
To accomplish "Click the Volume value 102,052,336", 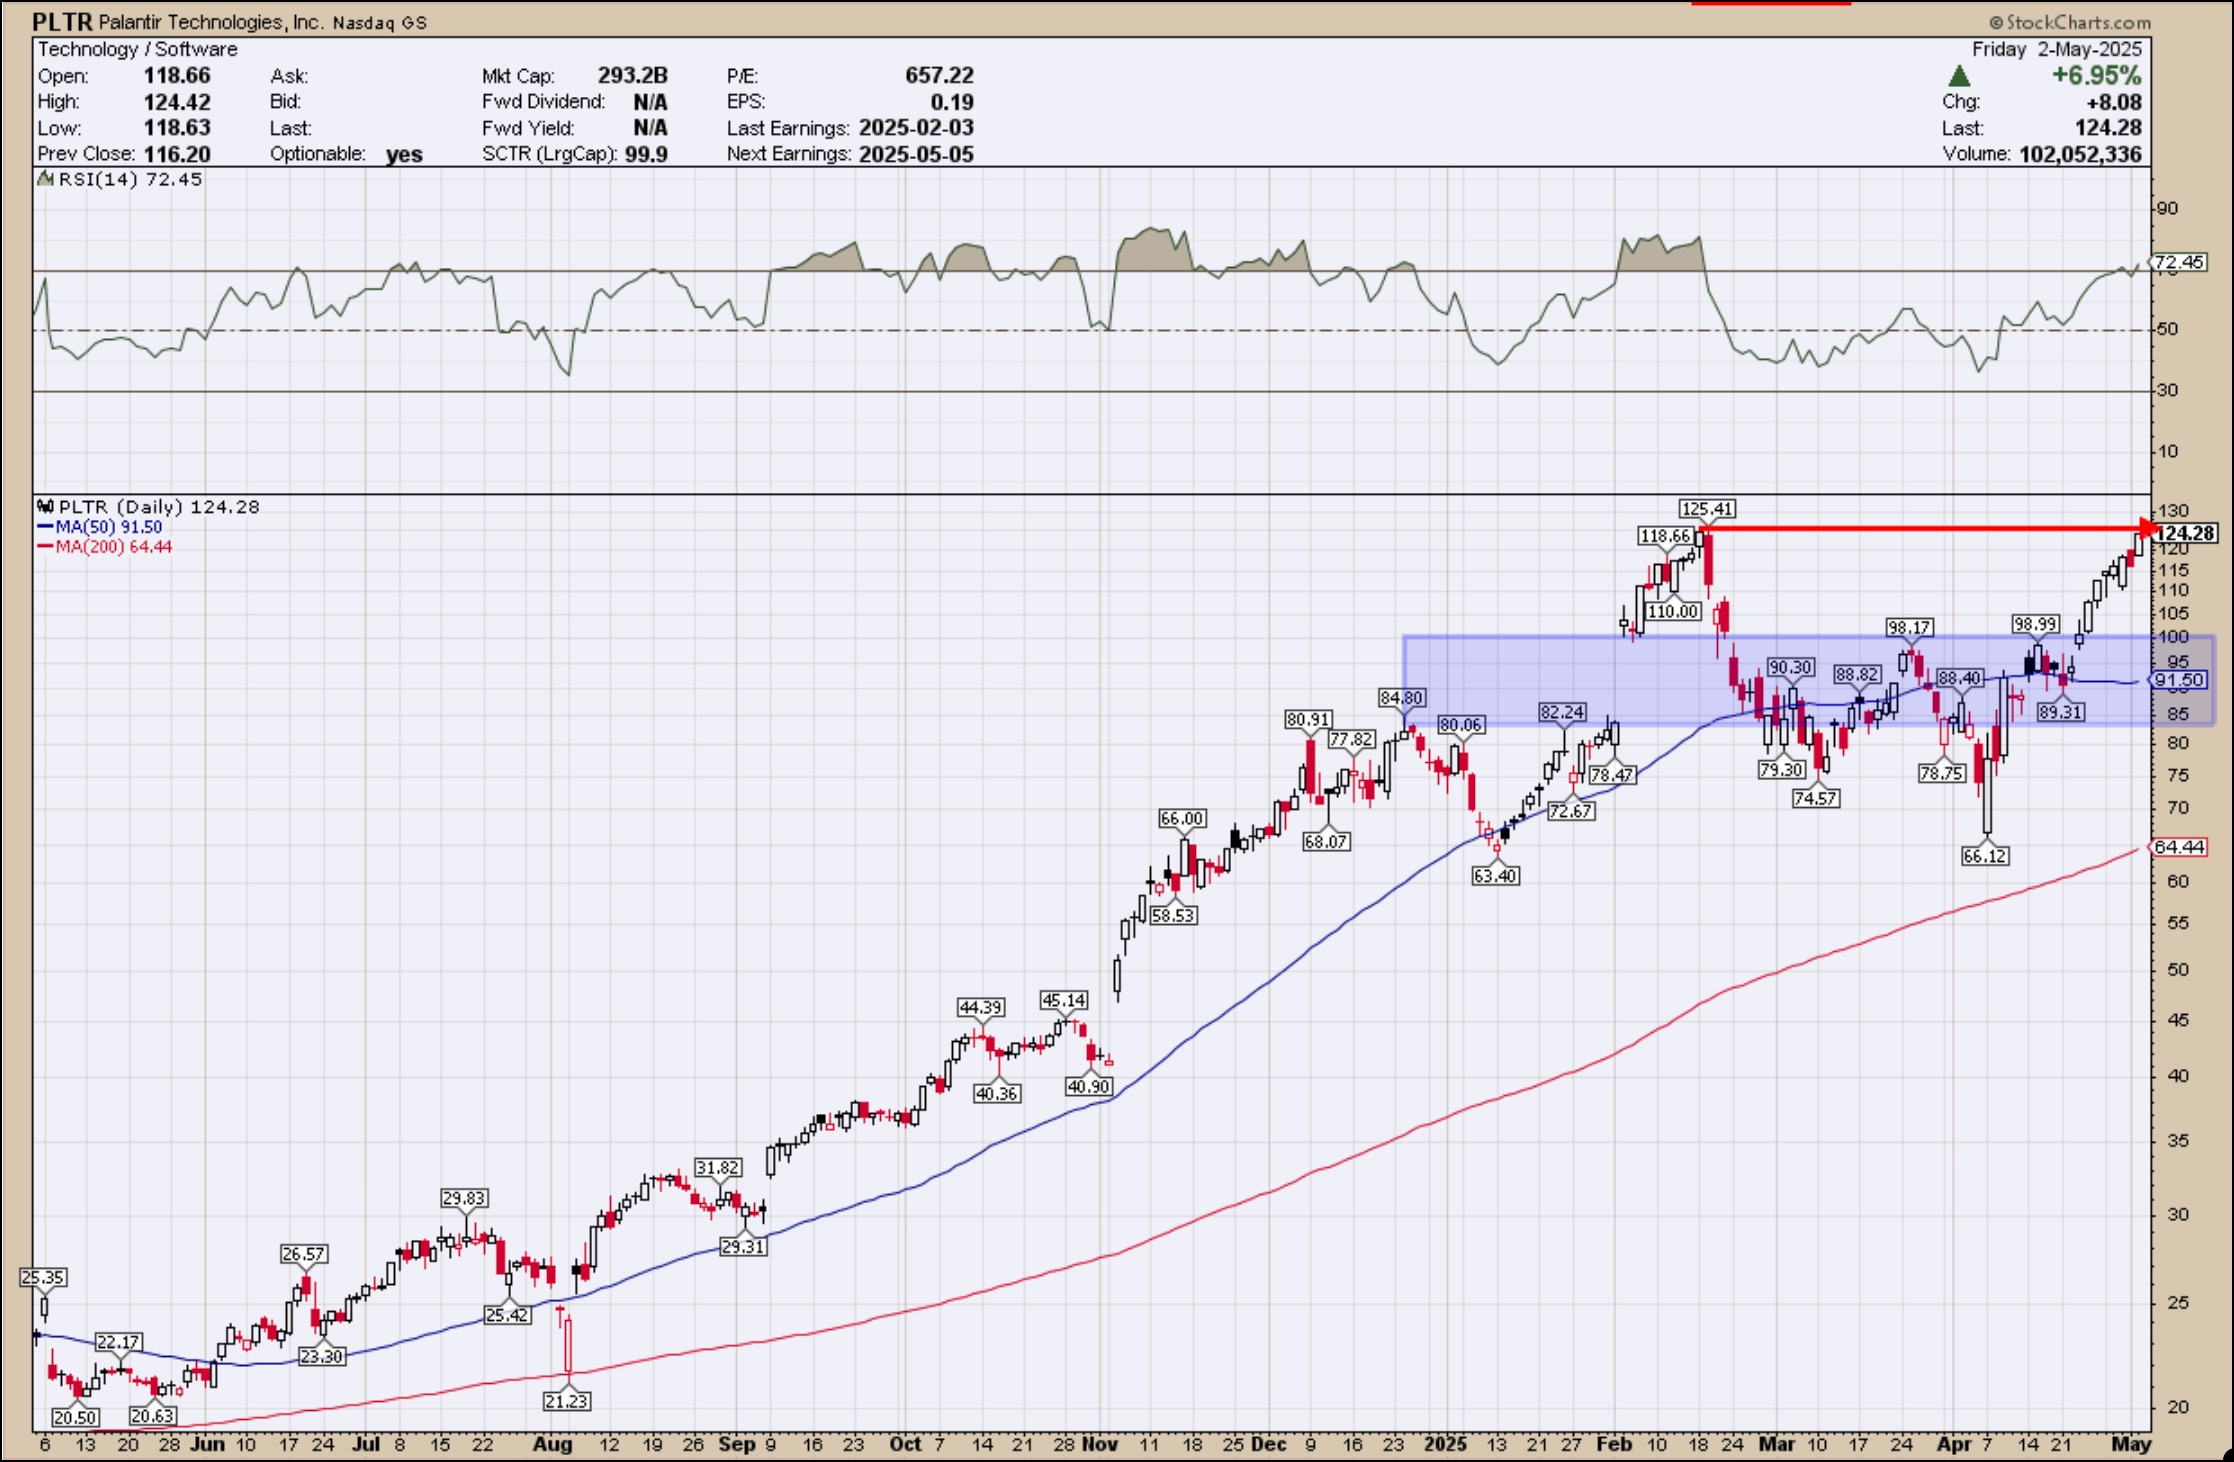I will tap(2079, 154).
